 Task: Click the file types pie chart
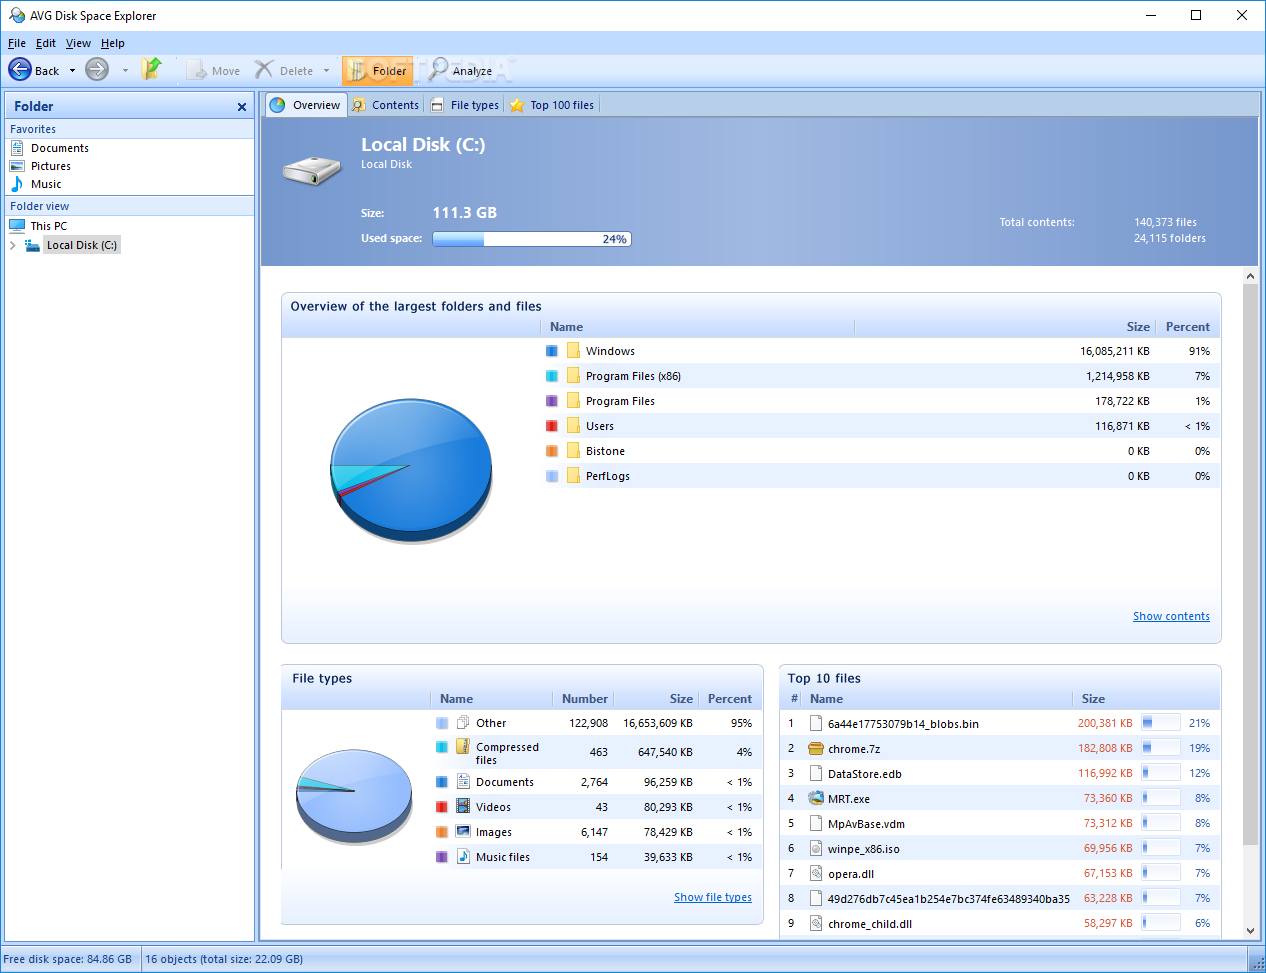(x=354, y=796)
